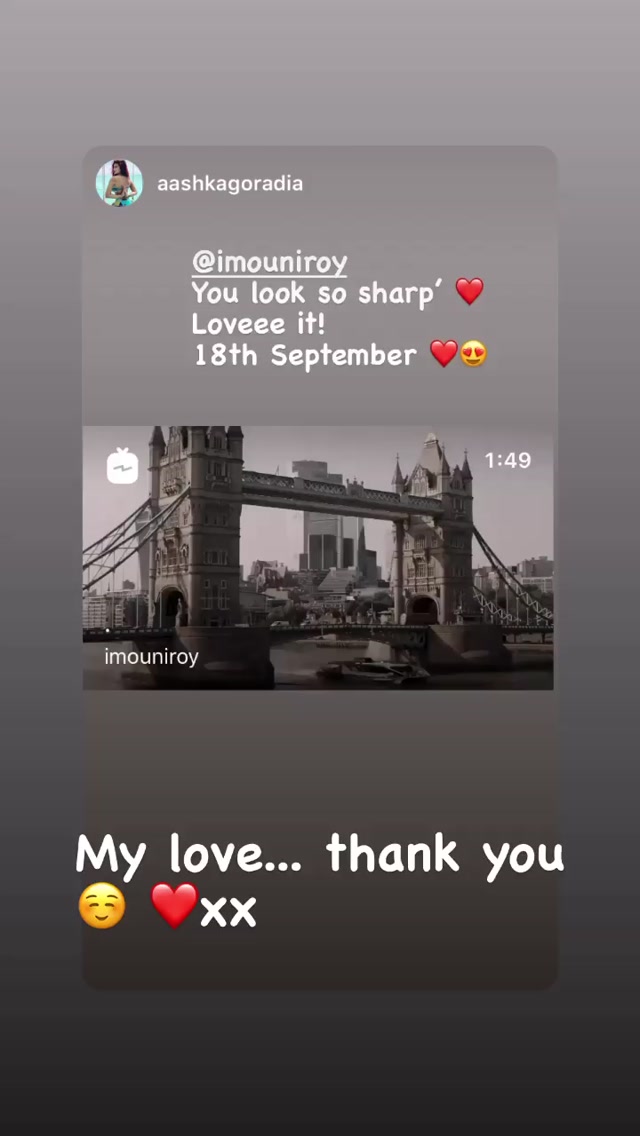The image size is (640, 1136).
Task: Tap the right tower of the bridge
Action: coord(432,532)
